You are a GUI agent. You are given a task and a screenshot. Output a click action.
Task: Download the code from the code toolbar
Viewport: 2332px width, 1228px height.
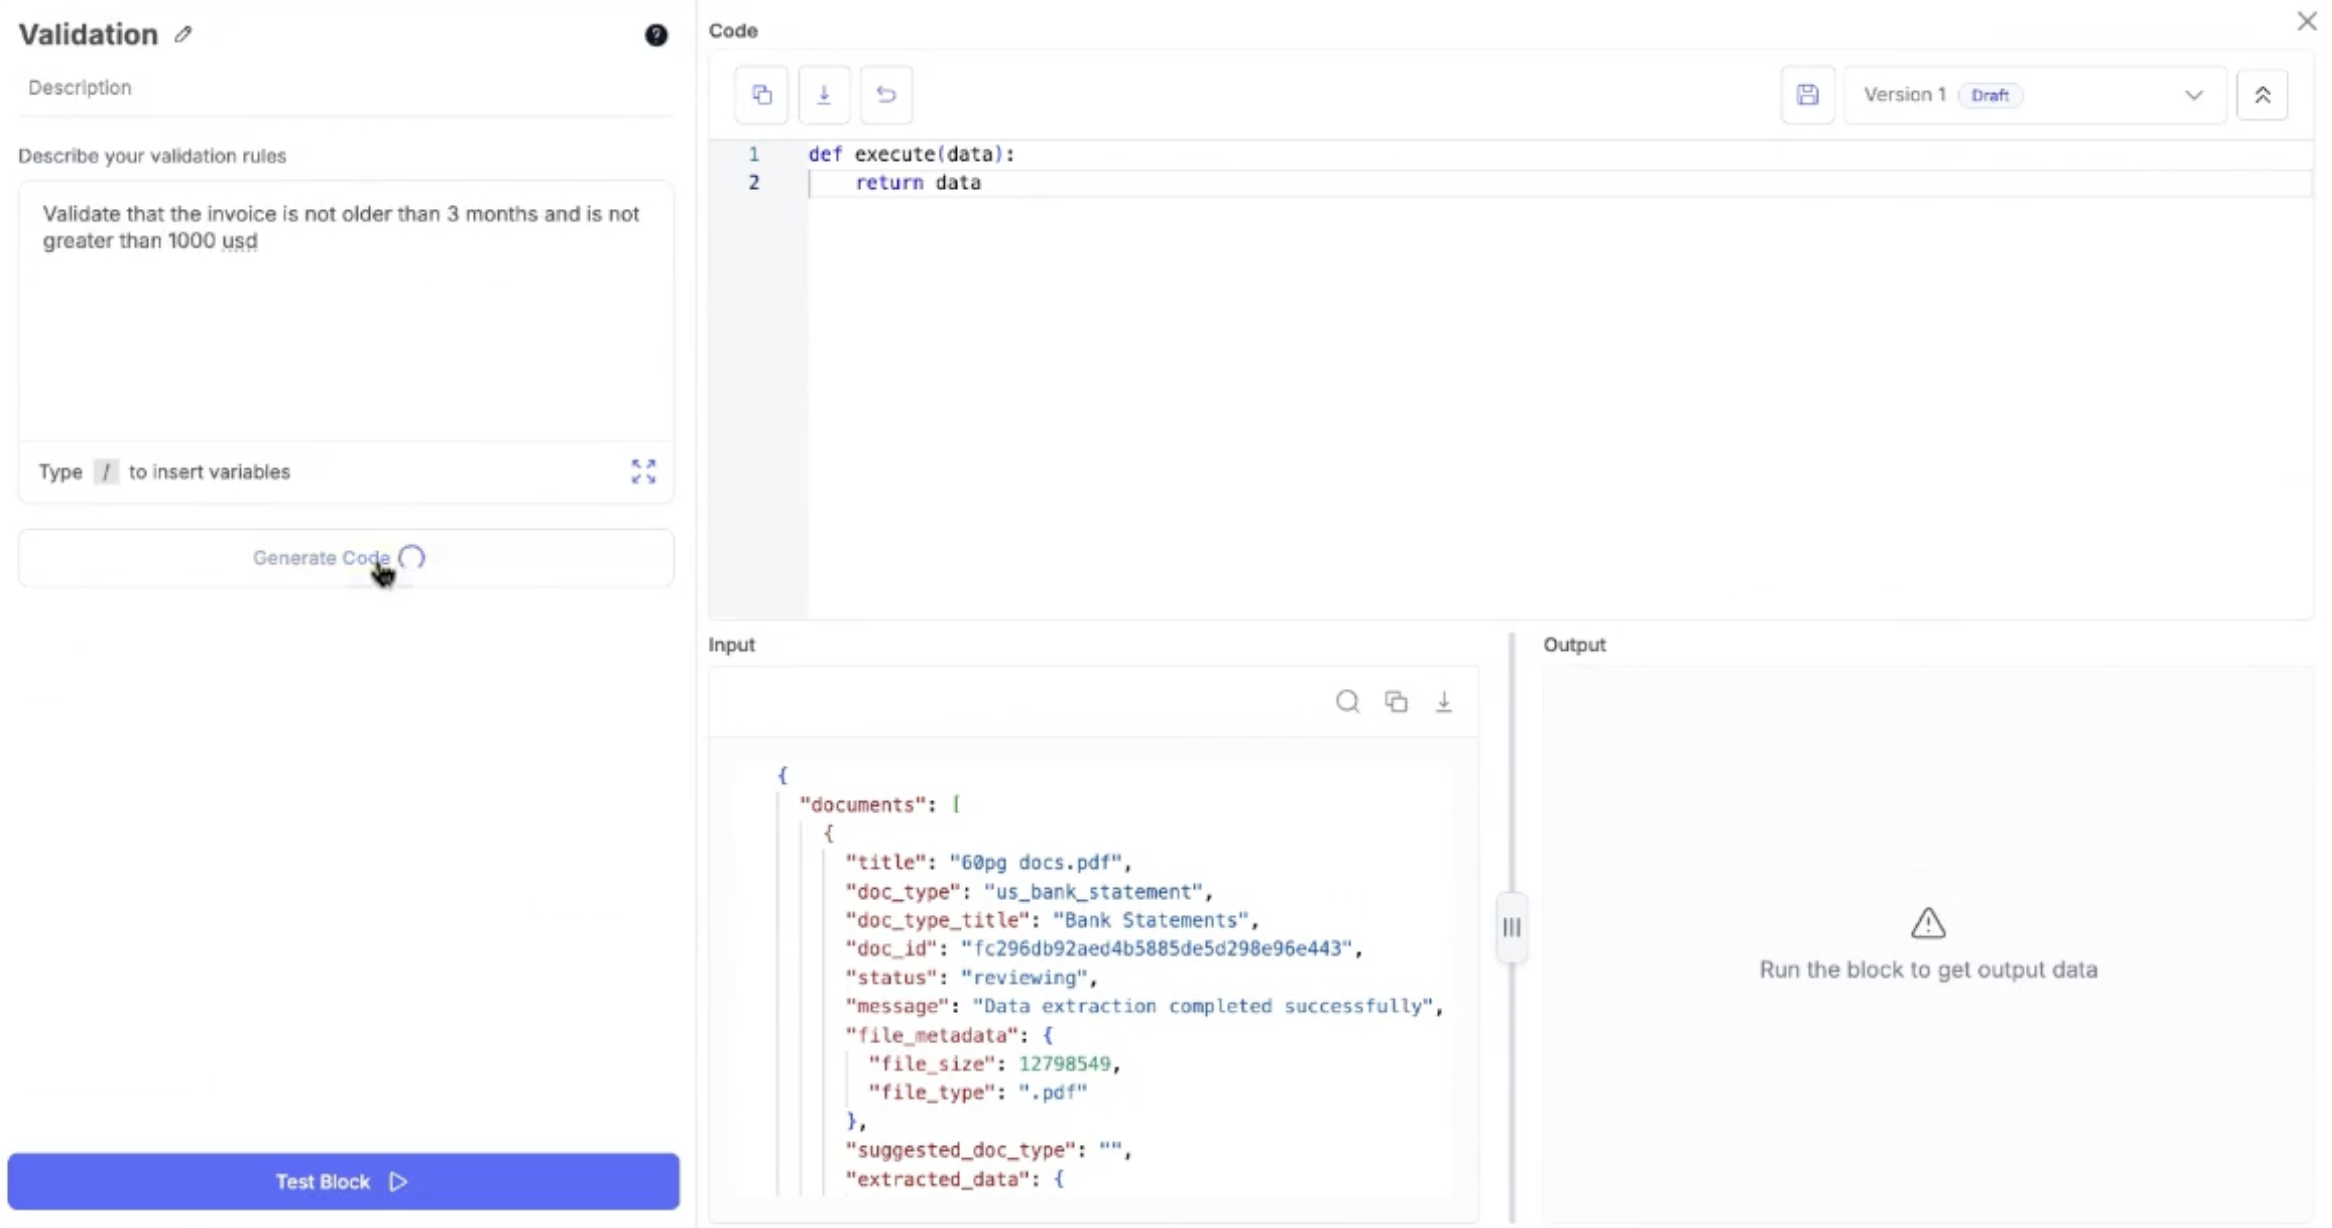pyautogui.click(x=824, y=95)
